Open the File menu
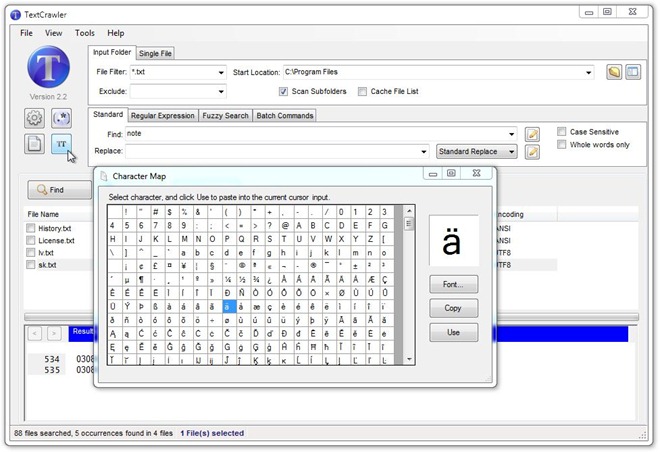The width and height of the screenshot is (660, 452). 26,33
